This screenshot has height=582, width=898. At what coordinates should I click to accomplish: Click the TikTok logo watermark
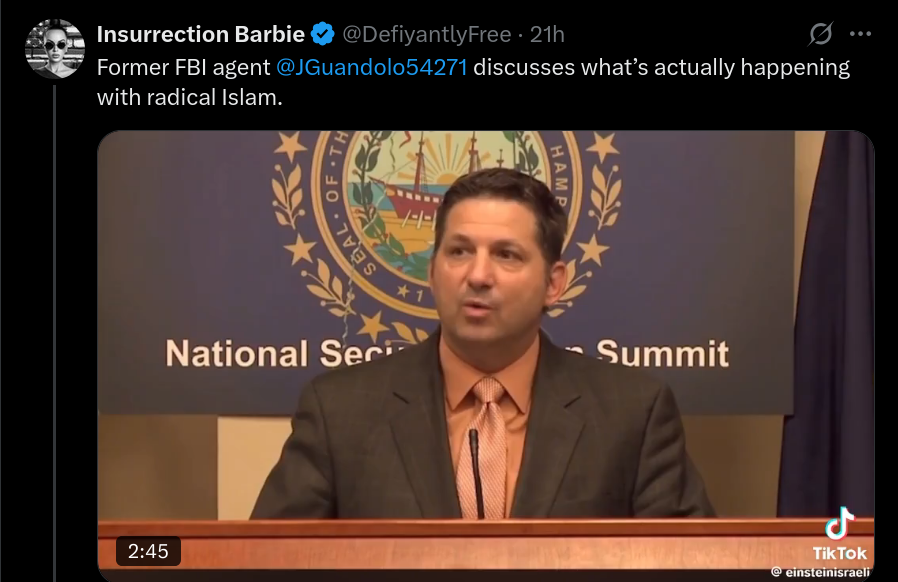(840, 534)
